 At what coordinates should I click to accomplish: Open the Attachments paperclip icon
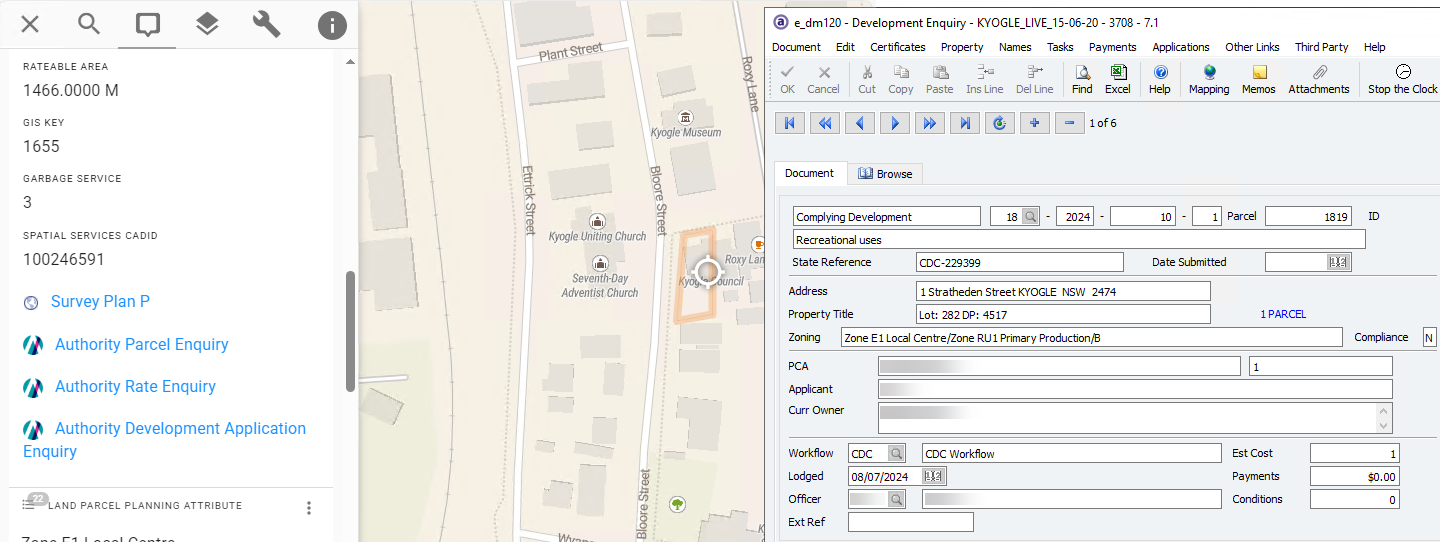click(1318, 79)
